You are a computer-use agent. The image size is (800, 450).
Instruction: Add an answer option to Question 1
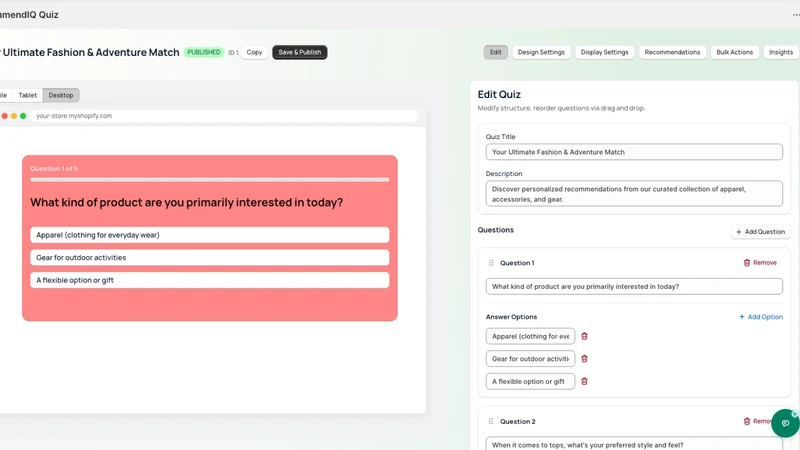[761, 317]
